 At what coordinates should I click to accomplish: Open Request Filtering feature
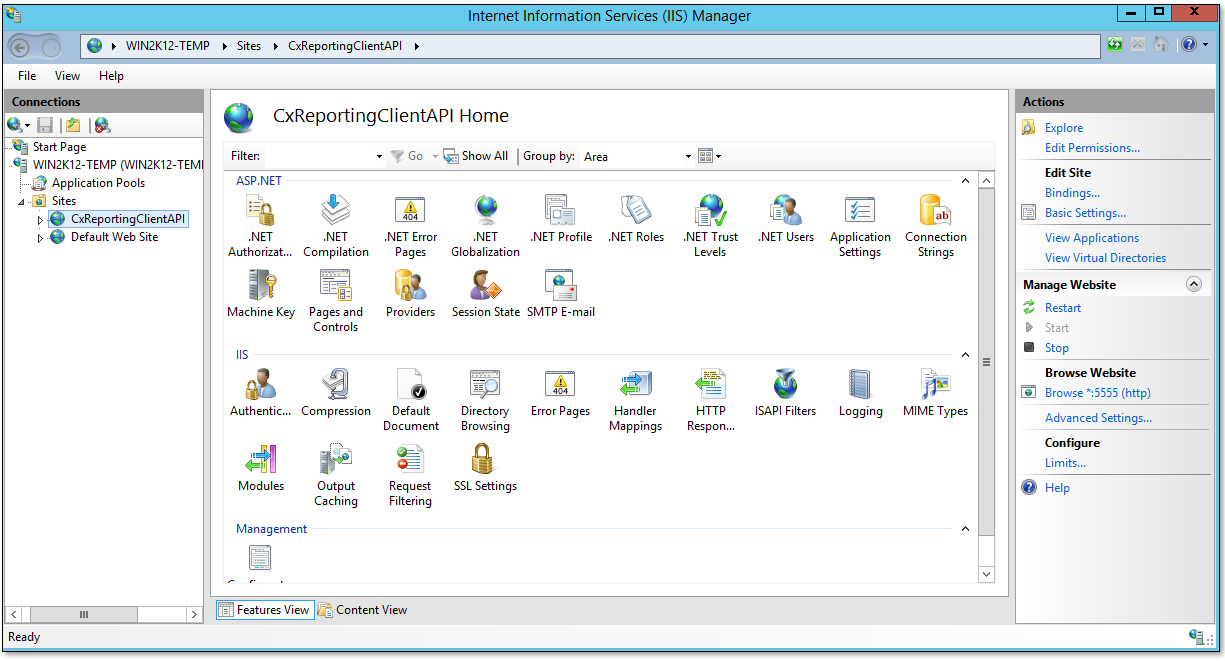pyautogui.click(x=410, y=475)
